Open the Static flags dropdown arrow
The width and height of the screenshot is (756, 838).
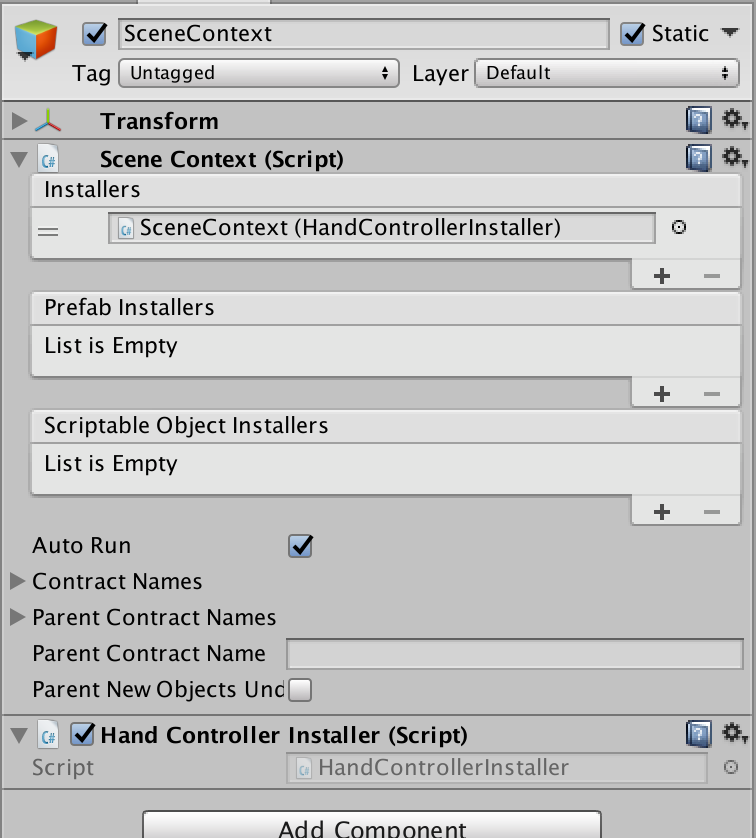(x=730, y=33)
